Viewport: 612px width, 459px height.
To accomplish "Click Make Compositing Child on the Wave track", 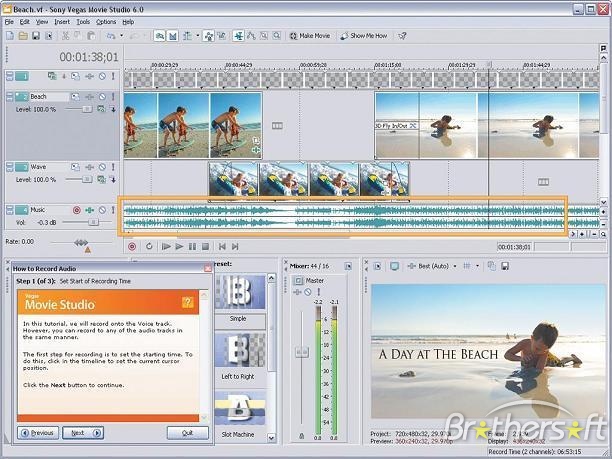I will pos(113,180).
